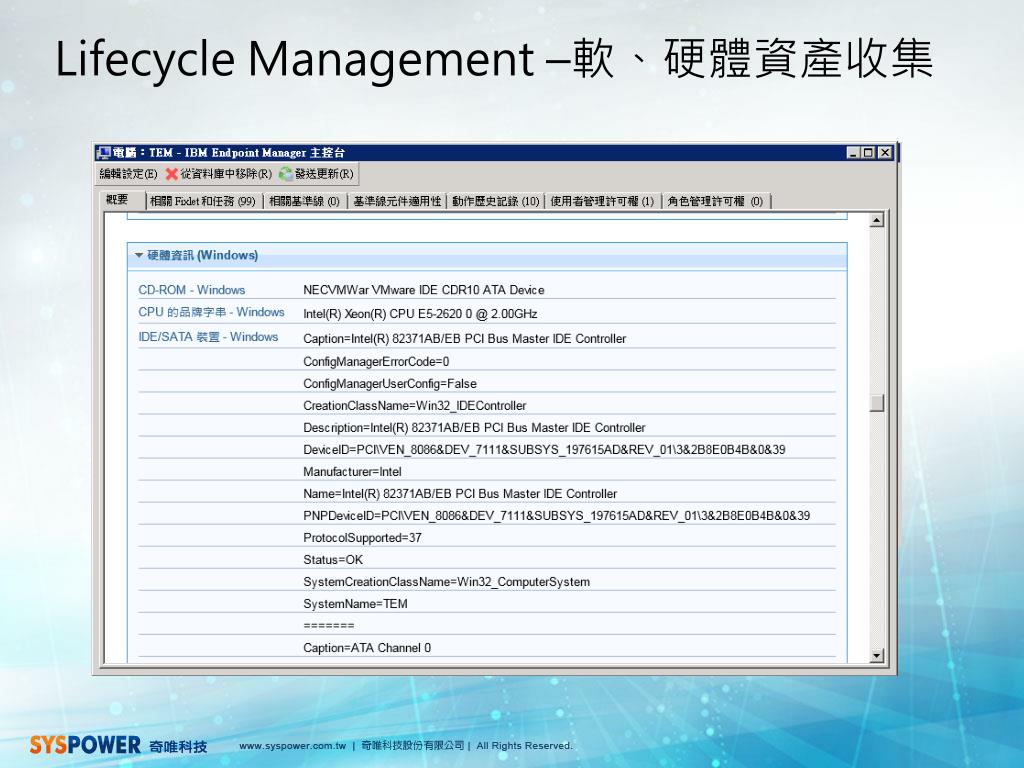Click the vertical scrollbar thumb
This screenshot has width=1024, height=768.
(x=876, y=403)
